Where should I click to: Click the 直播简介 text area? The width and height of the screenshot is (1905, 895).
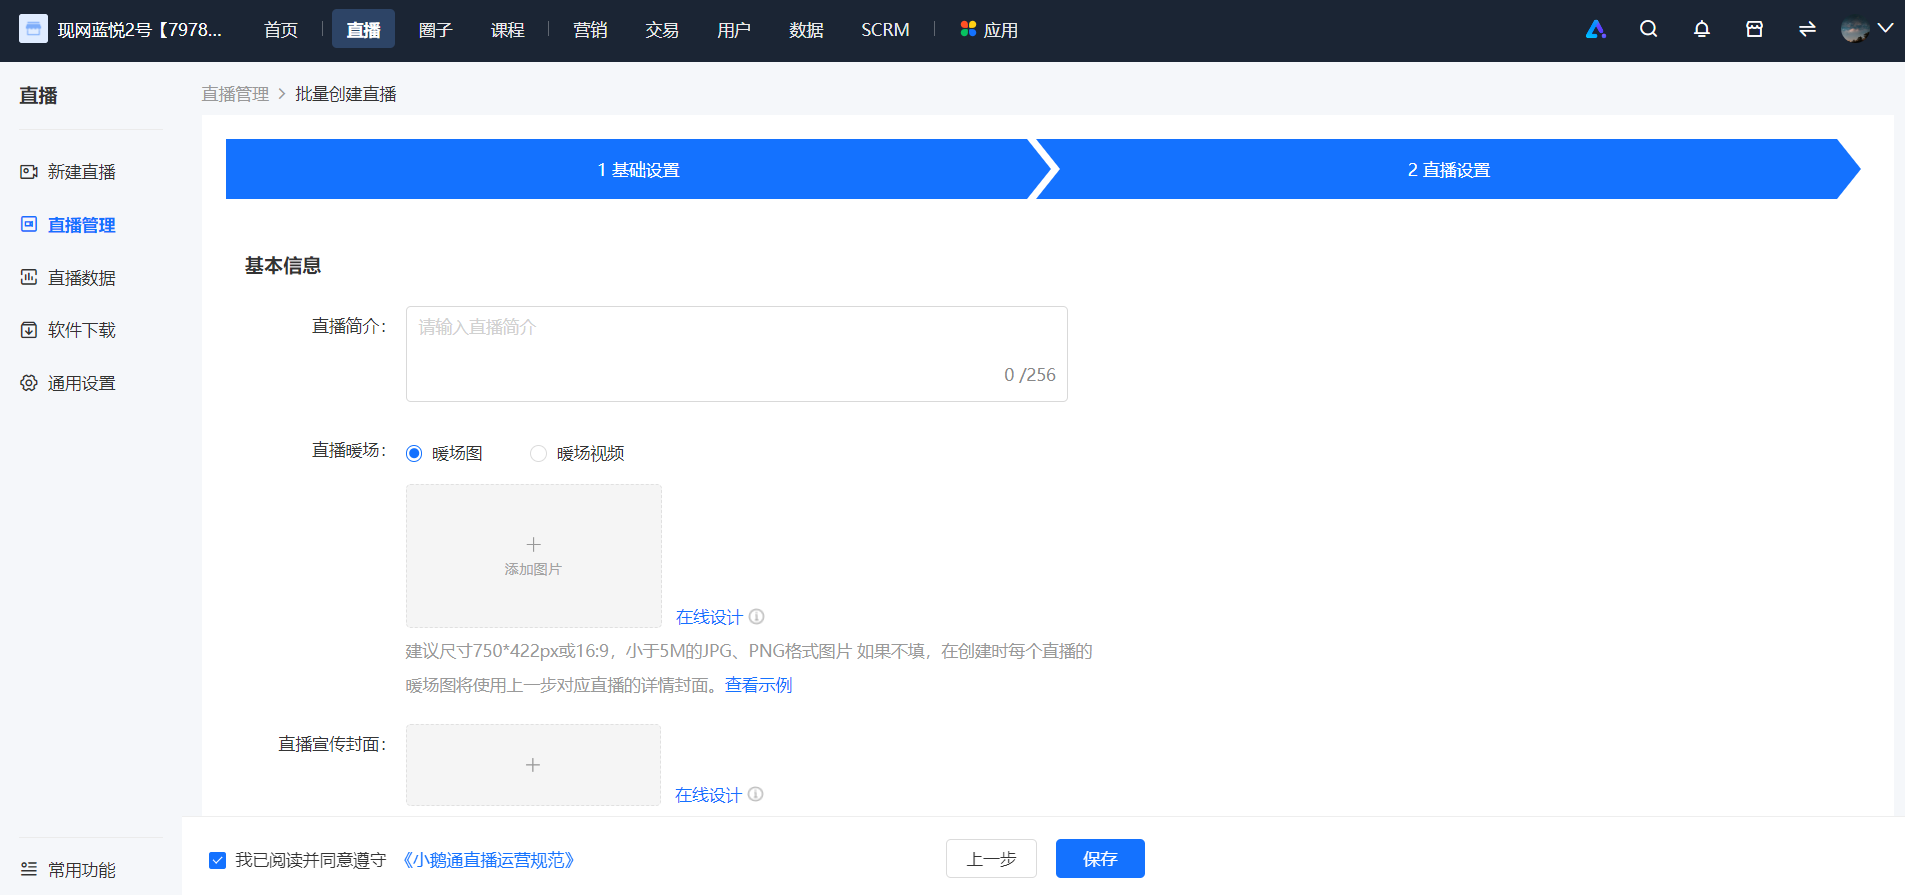737,354
